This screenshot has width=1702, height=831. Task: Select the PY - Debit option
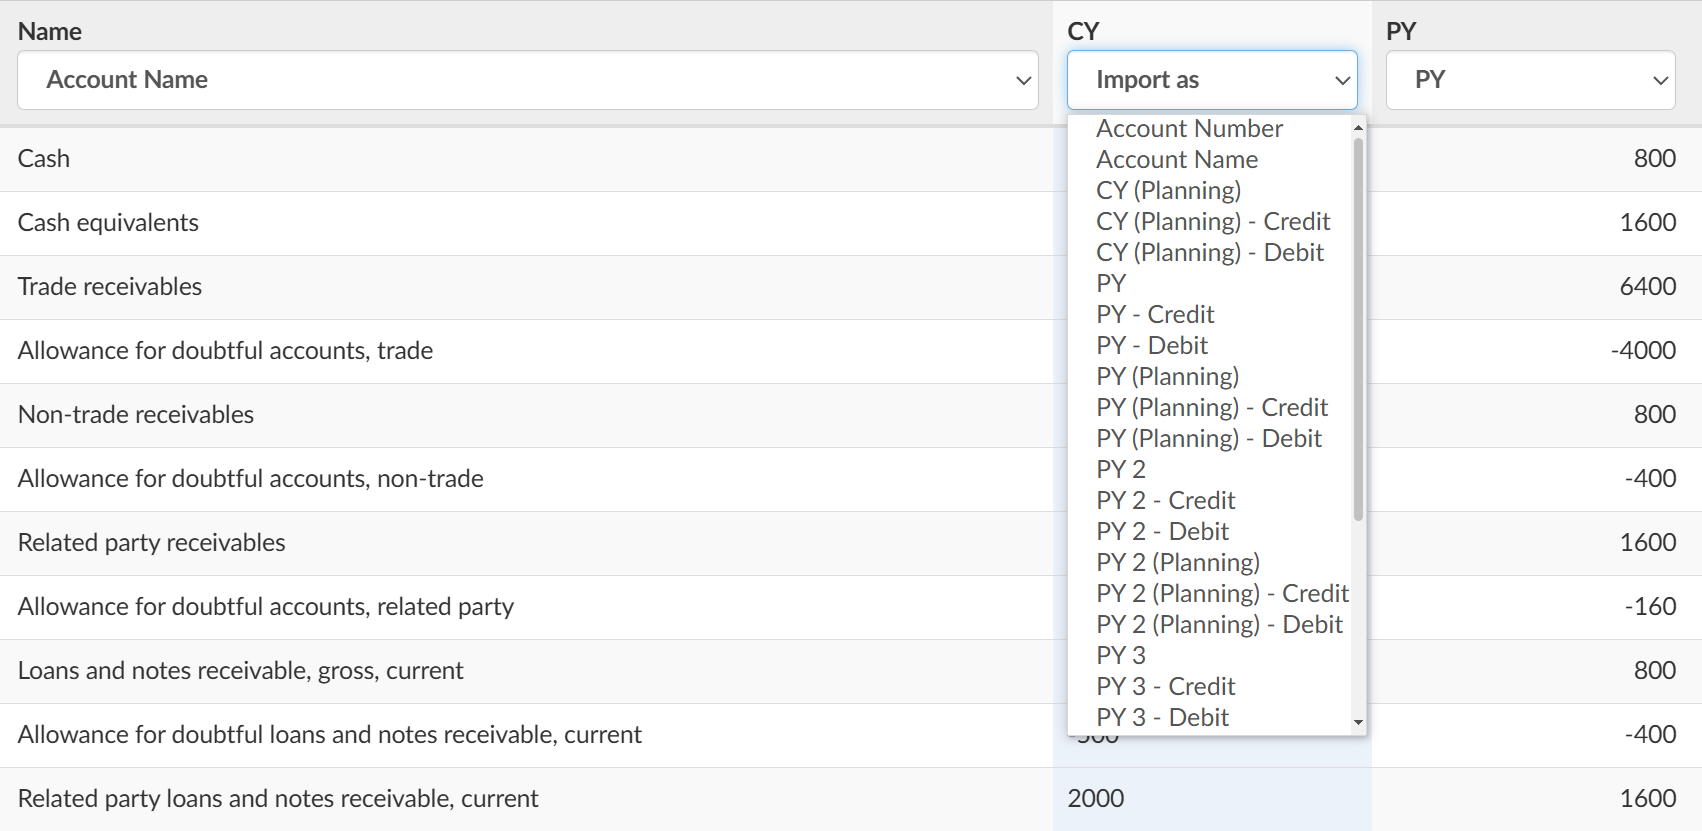(x=1152, y=346)
